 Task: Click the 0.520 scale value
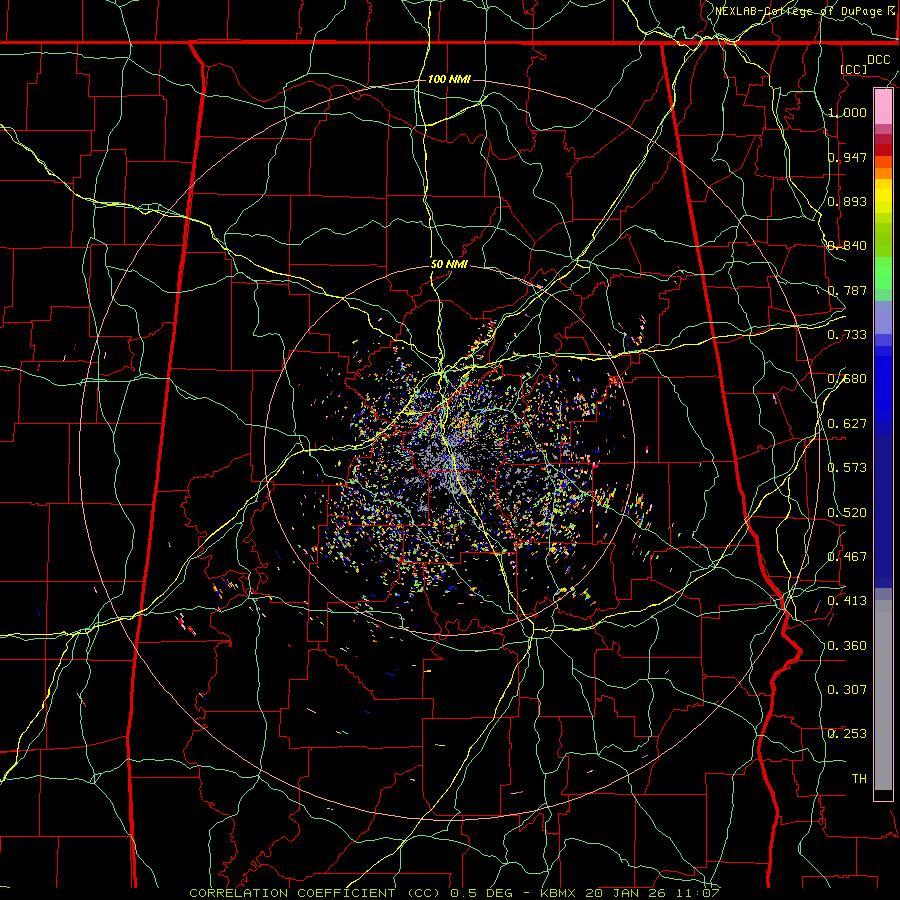pyautogui.click(x=847, y=513)
